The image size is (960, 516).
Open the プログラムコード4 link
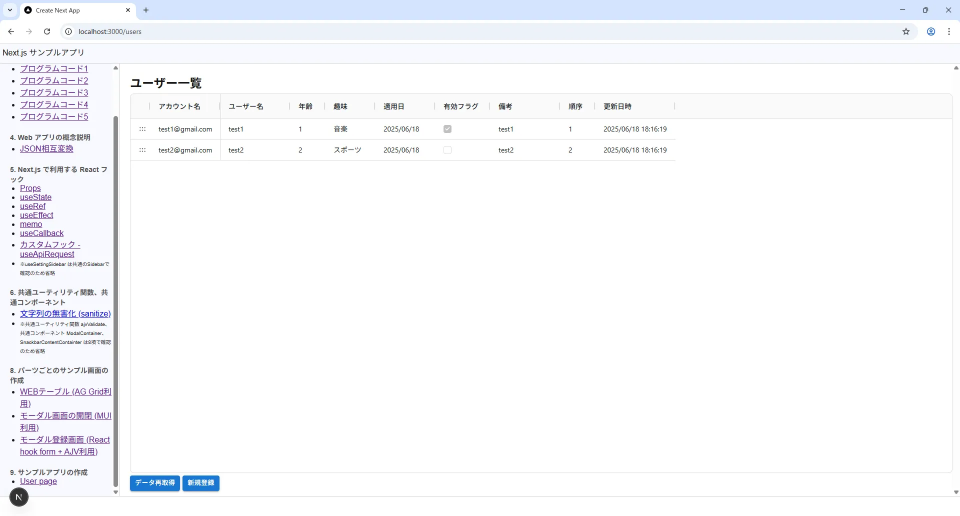(54, 105)
